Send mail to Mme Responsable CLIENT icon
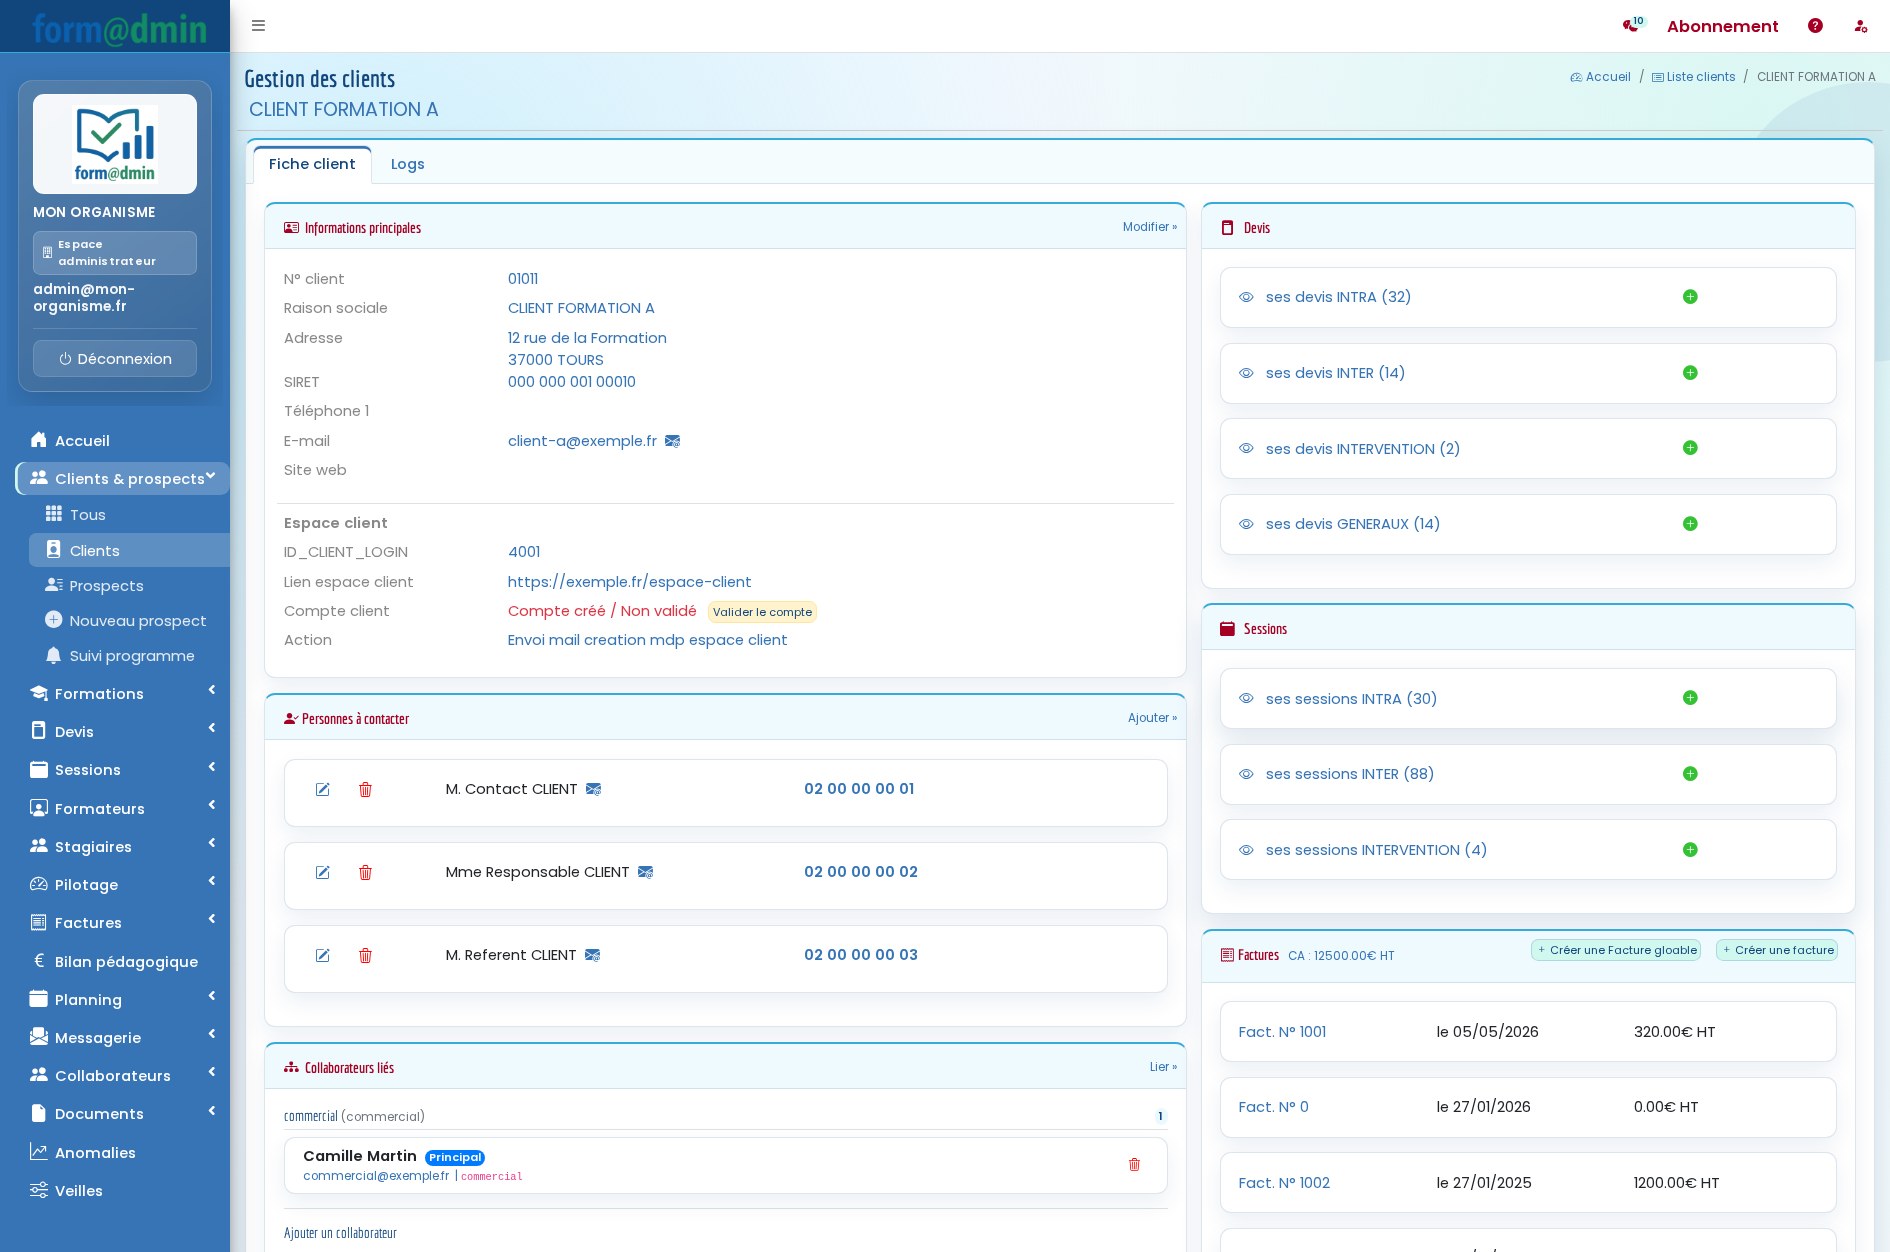1890x1252 pixels. (x=645, y=873)
